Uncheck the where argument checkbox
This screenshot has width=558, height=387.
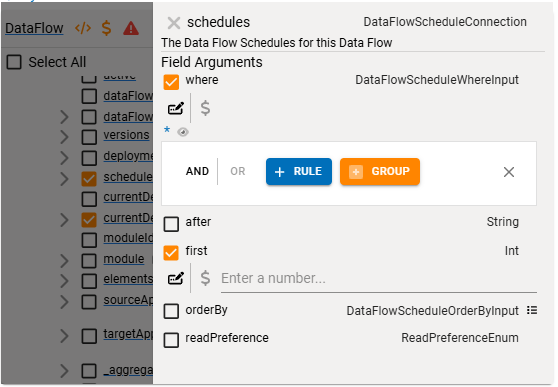click(x=171, y=82)
